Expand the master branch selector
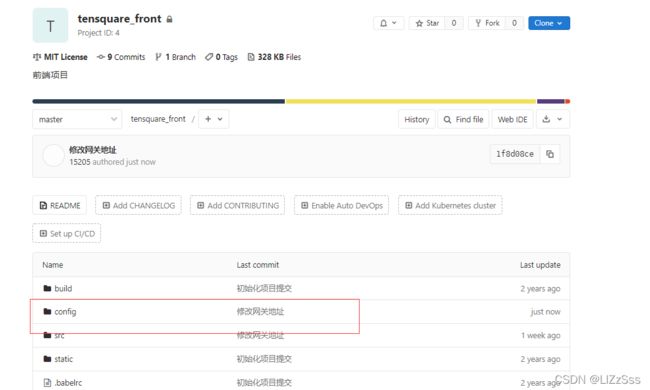 77,119
